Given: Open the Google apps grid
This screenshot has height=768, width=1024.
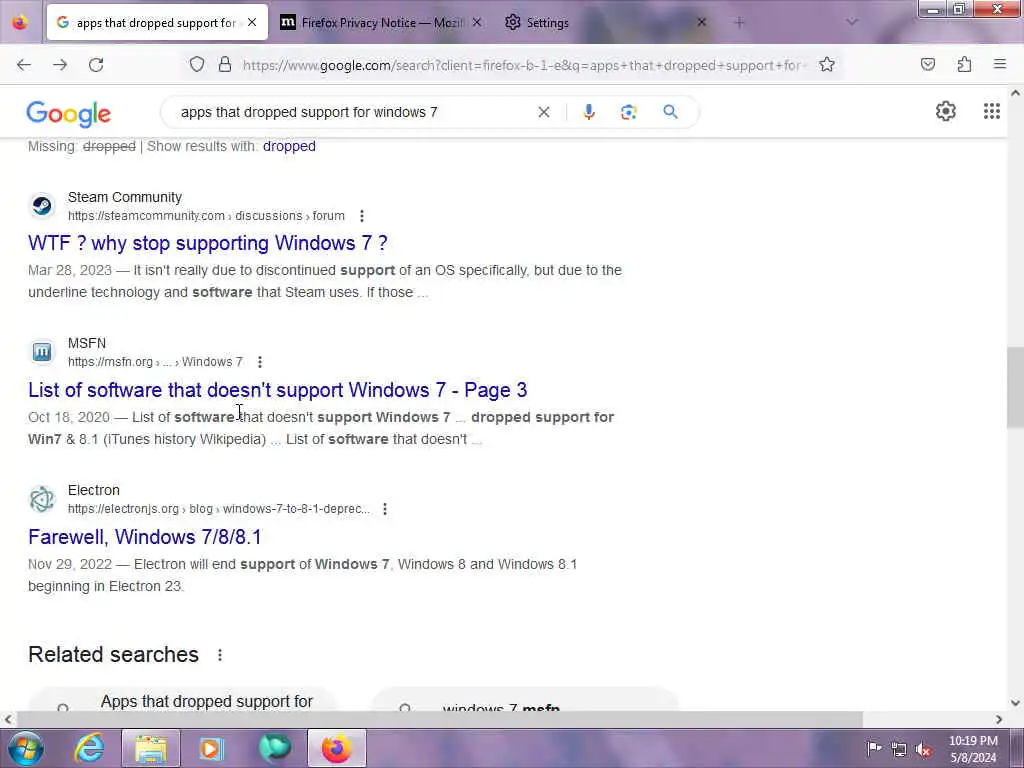Looking at the screenshot, I should pos(991,112).
